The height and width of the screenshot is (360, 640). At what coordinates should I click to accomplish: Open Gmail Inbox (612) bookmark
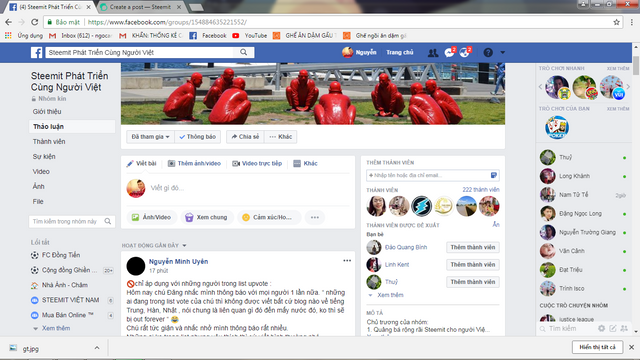80,36
